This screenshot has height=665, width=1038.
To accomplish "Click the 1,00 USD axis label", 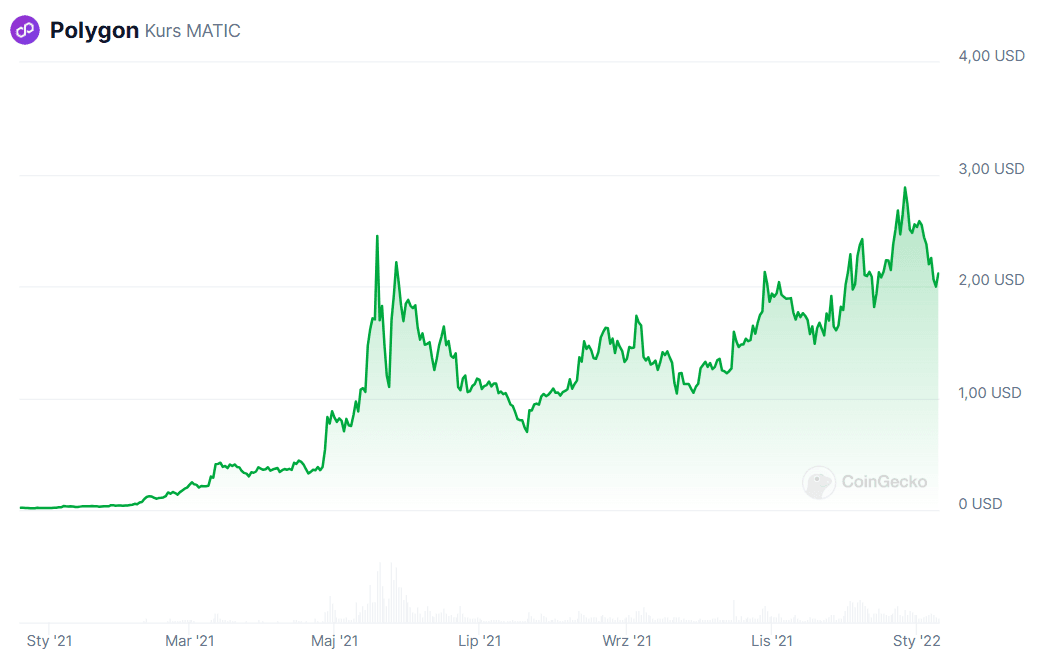I will click(990, 393).
